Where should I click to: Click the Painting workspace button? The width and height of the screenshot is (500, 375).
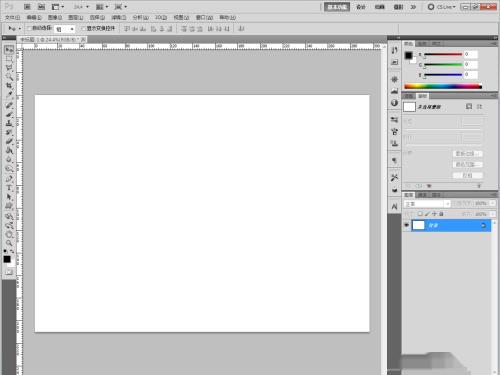coord(379,7)
